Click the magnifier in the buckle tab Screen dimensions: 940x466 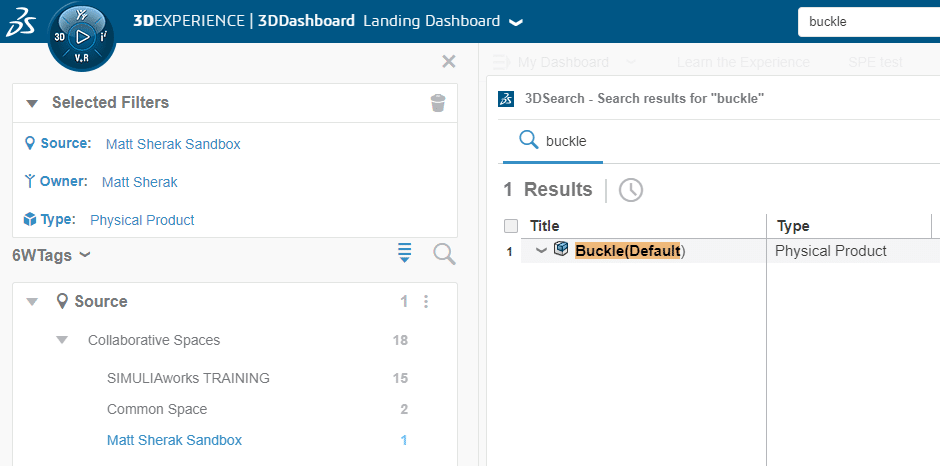coord(529,140)
